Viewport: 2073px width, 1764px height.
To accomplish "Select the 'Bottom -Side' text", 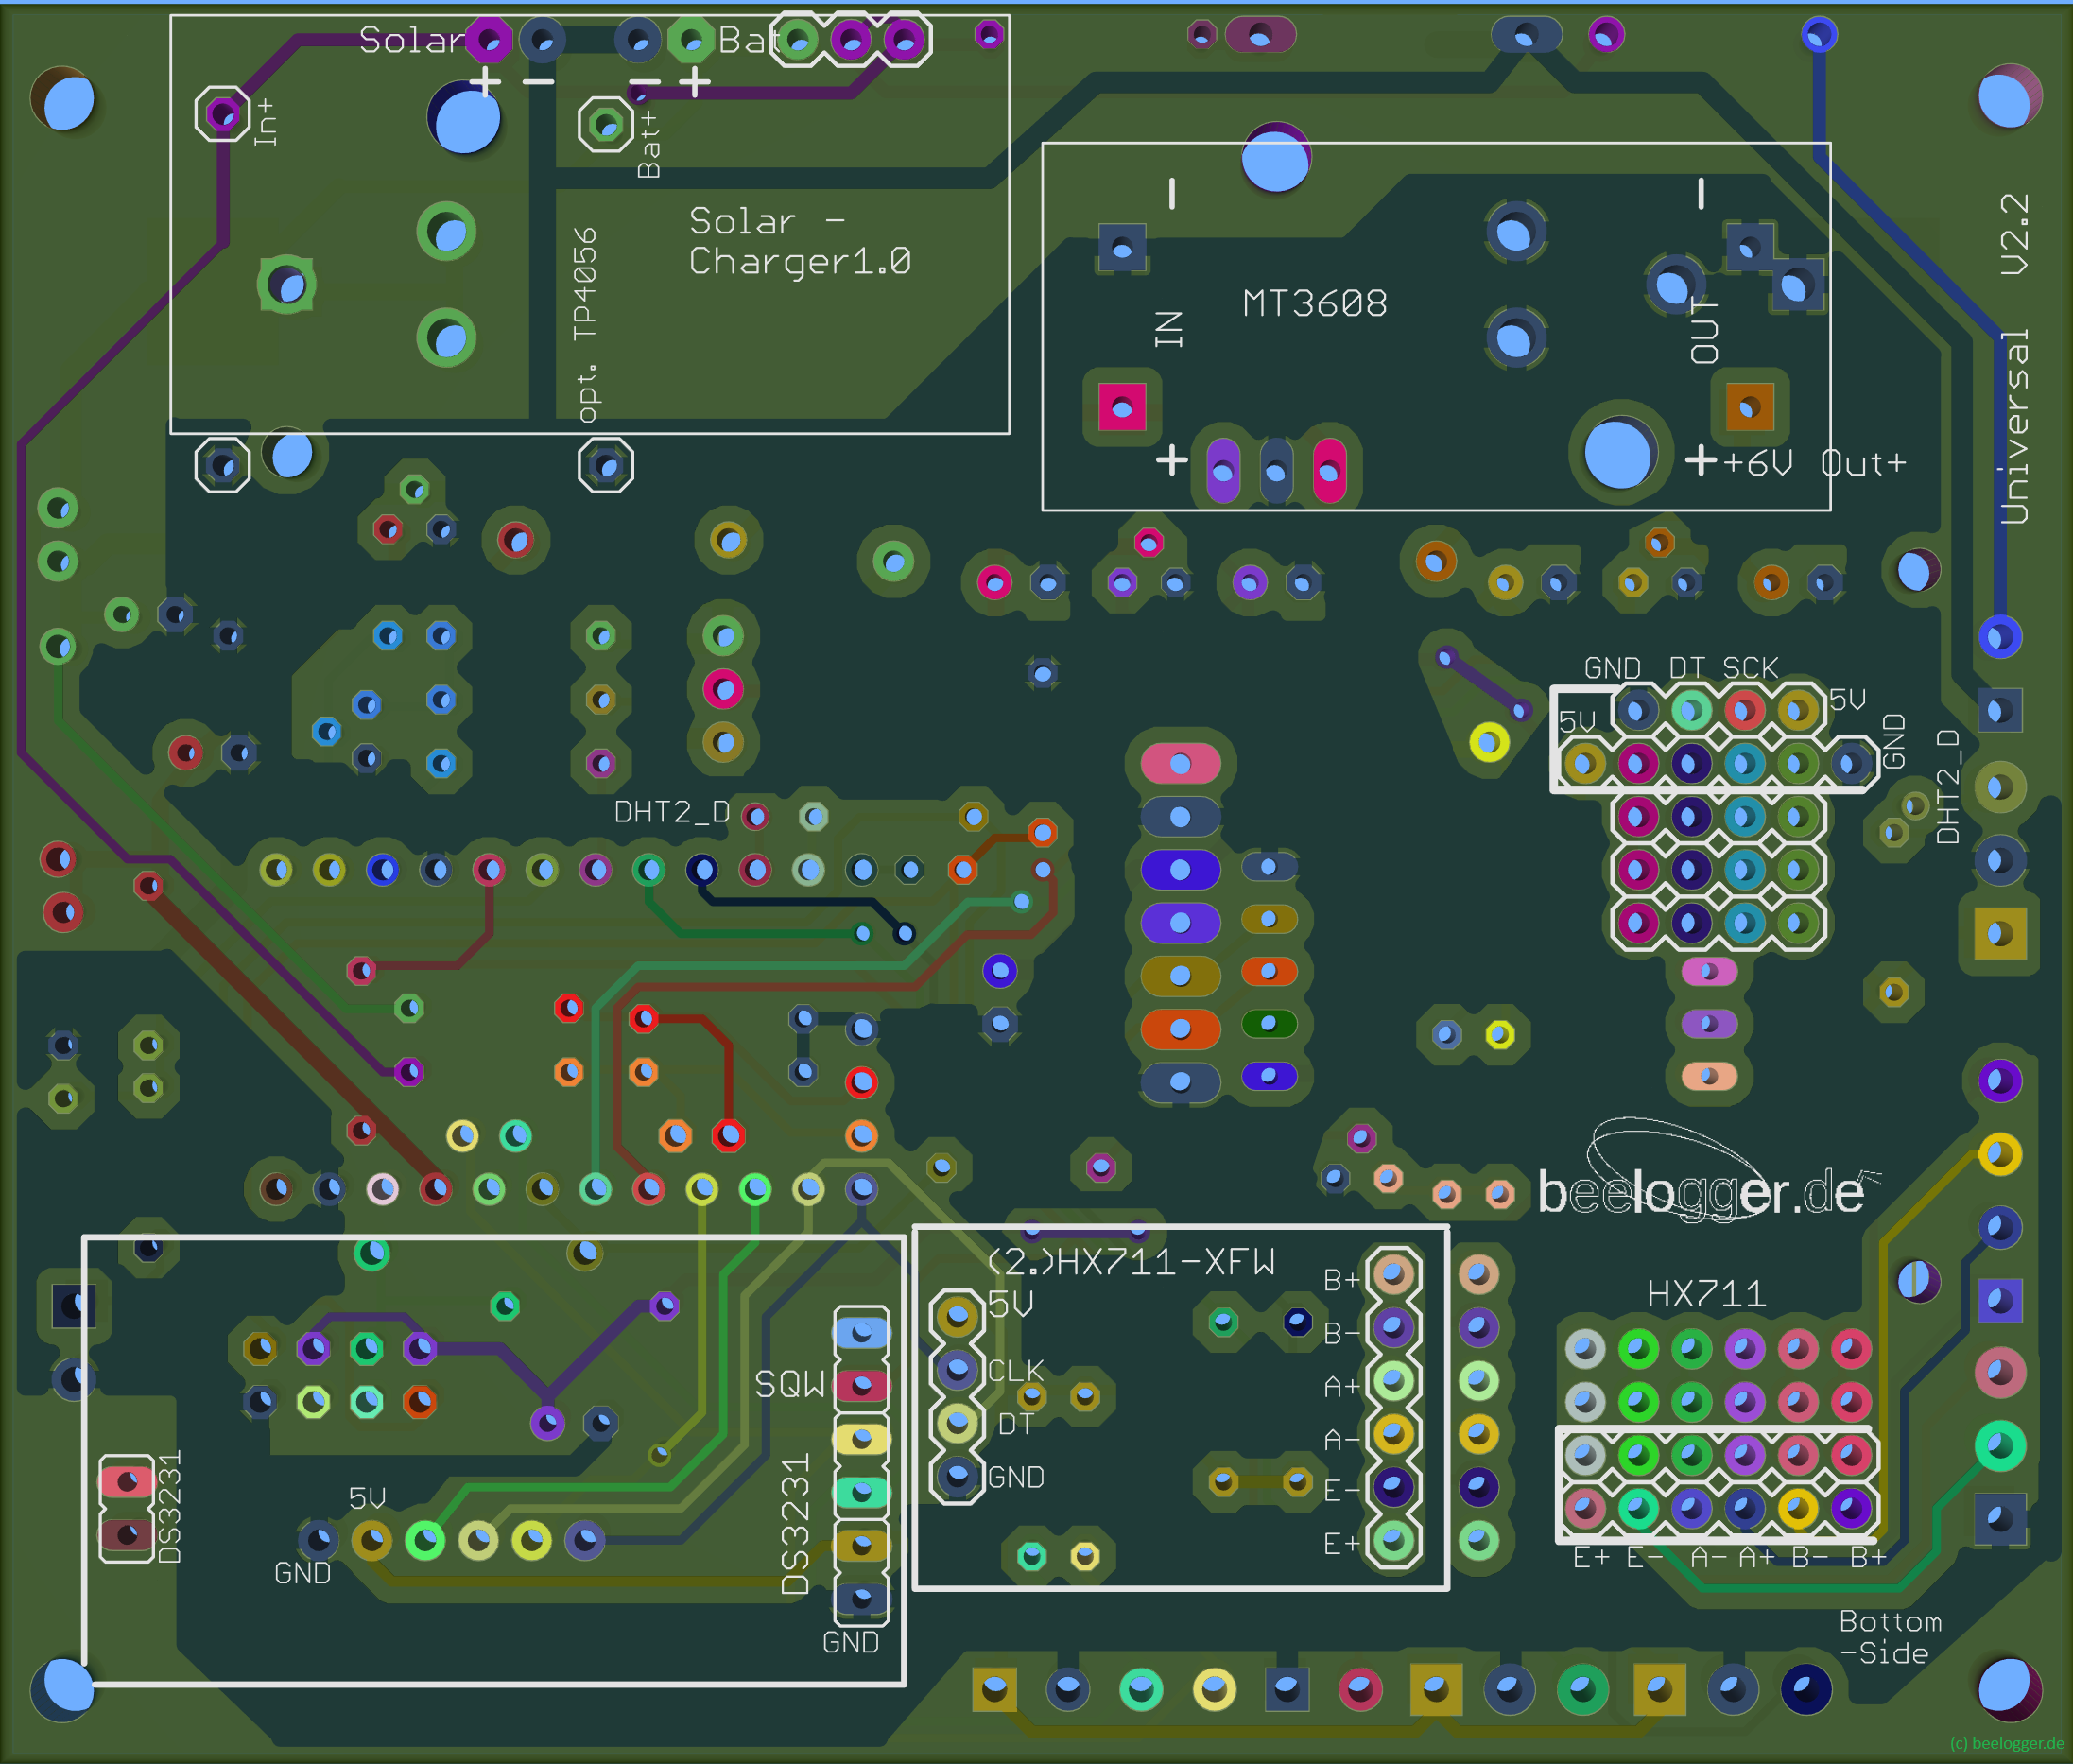I will pyautogui.click(x=1889, y=1637).
